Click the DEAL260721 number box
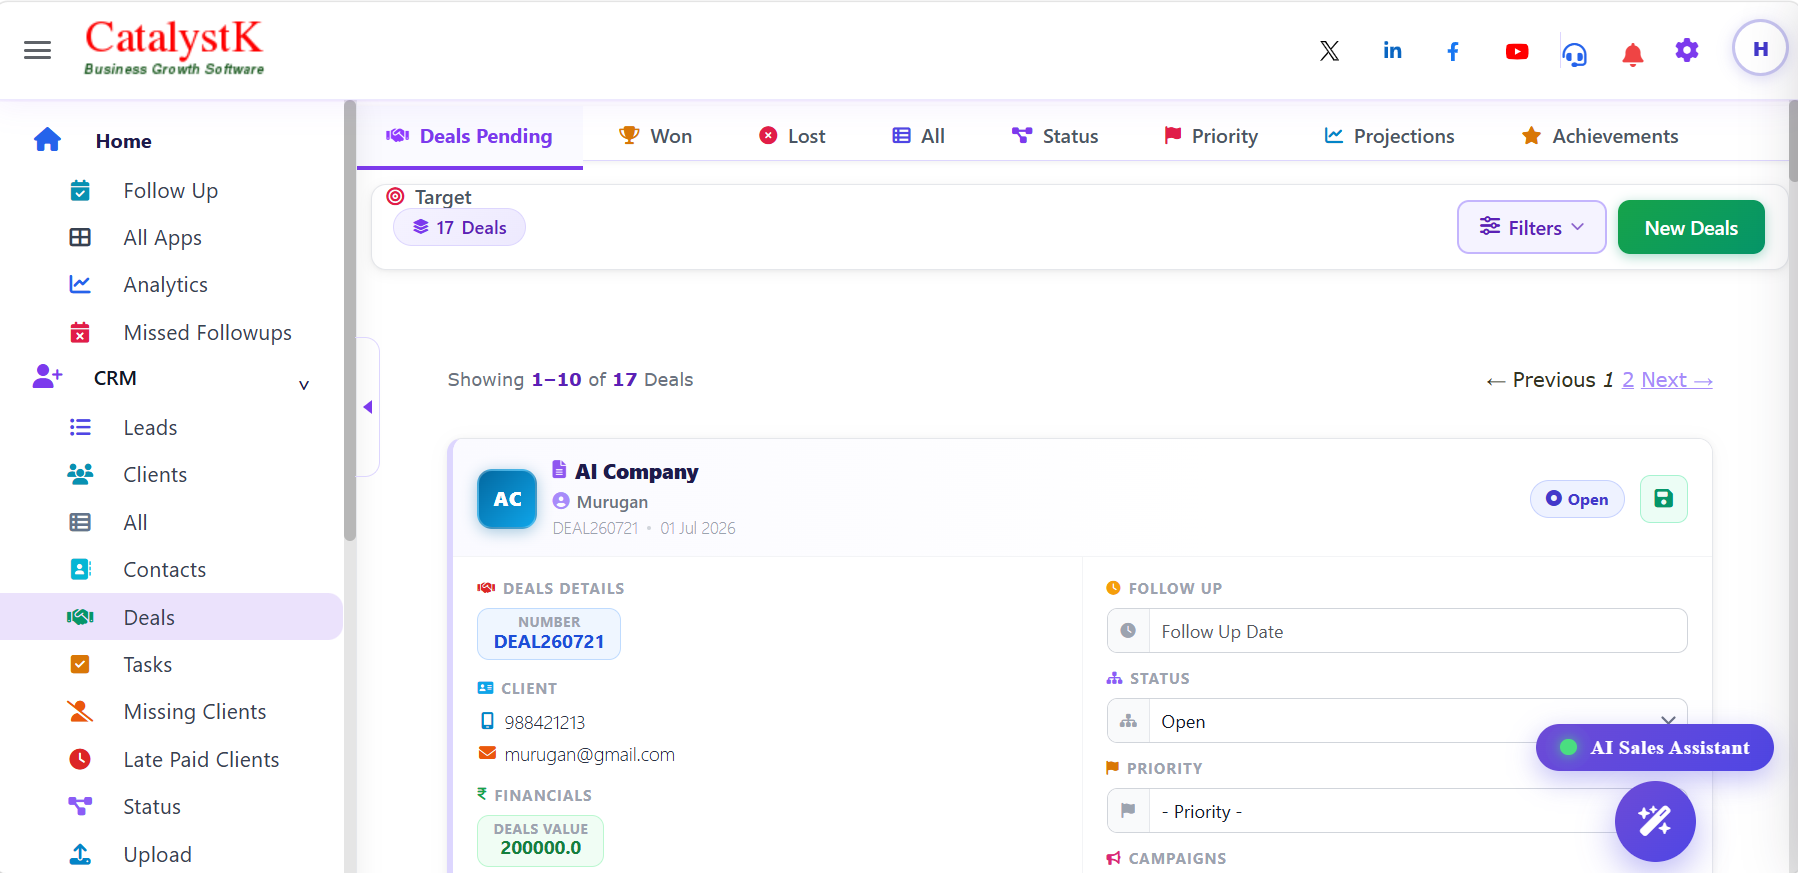 (x=549, y=634)
